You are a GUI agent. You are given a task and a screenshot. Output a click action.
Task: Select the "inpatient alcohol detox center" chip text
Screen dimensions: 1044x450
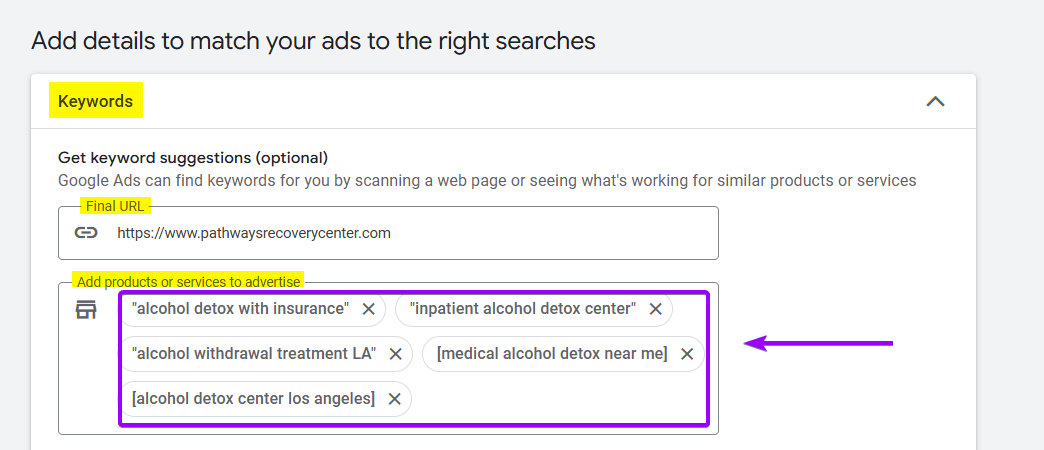tap(523, 309)
